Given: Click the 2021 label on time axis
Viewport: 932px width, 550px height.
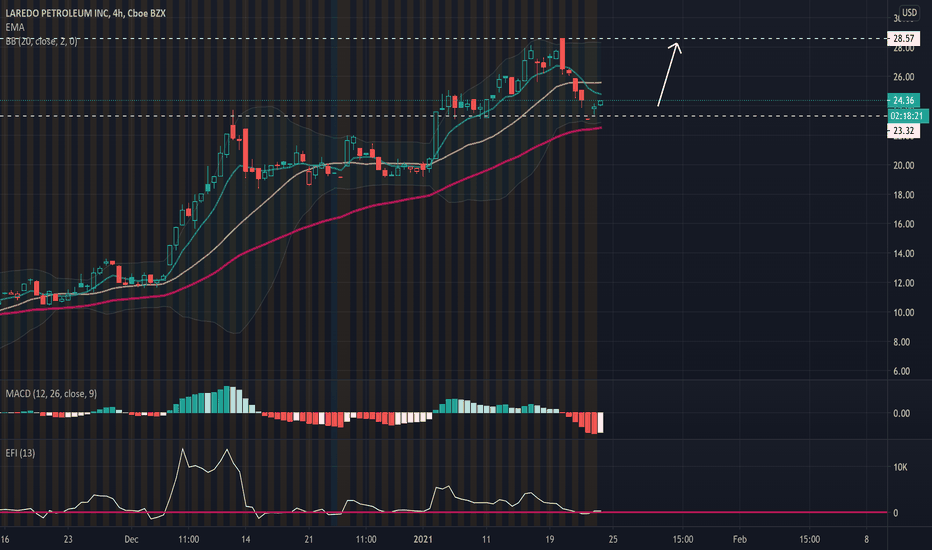Looking at the screenshot, I should (423, 539).
